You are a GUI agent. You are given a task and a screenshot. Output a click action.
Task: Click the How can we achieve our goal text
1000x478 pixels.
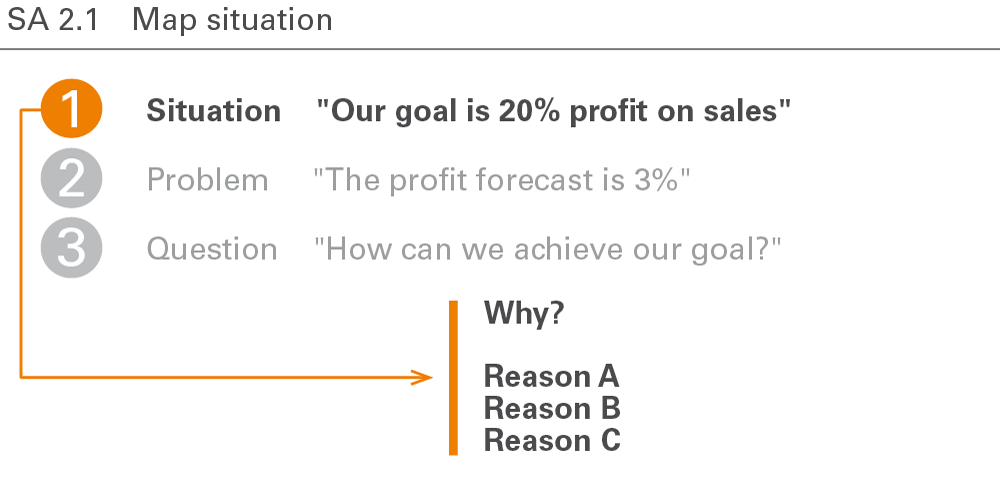[x=547, y=249]
